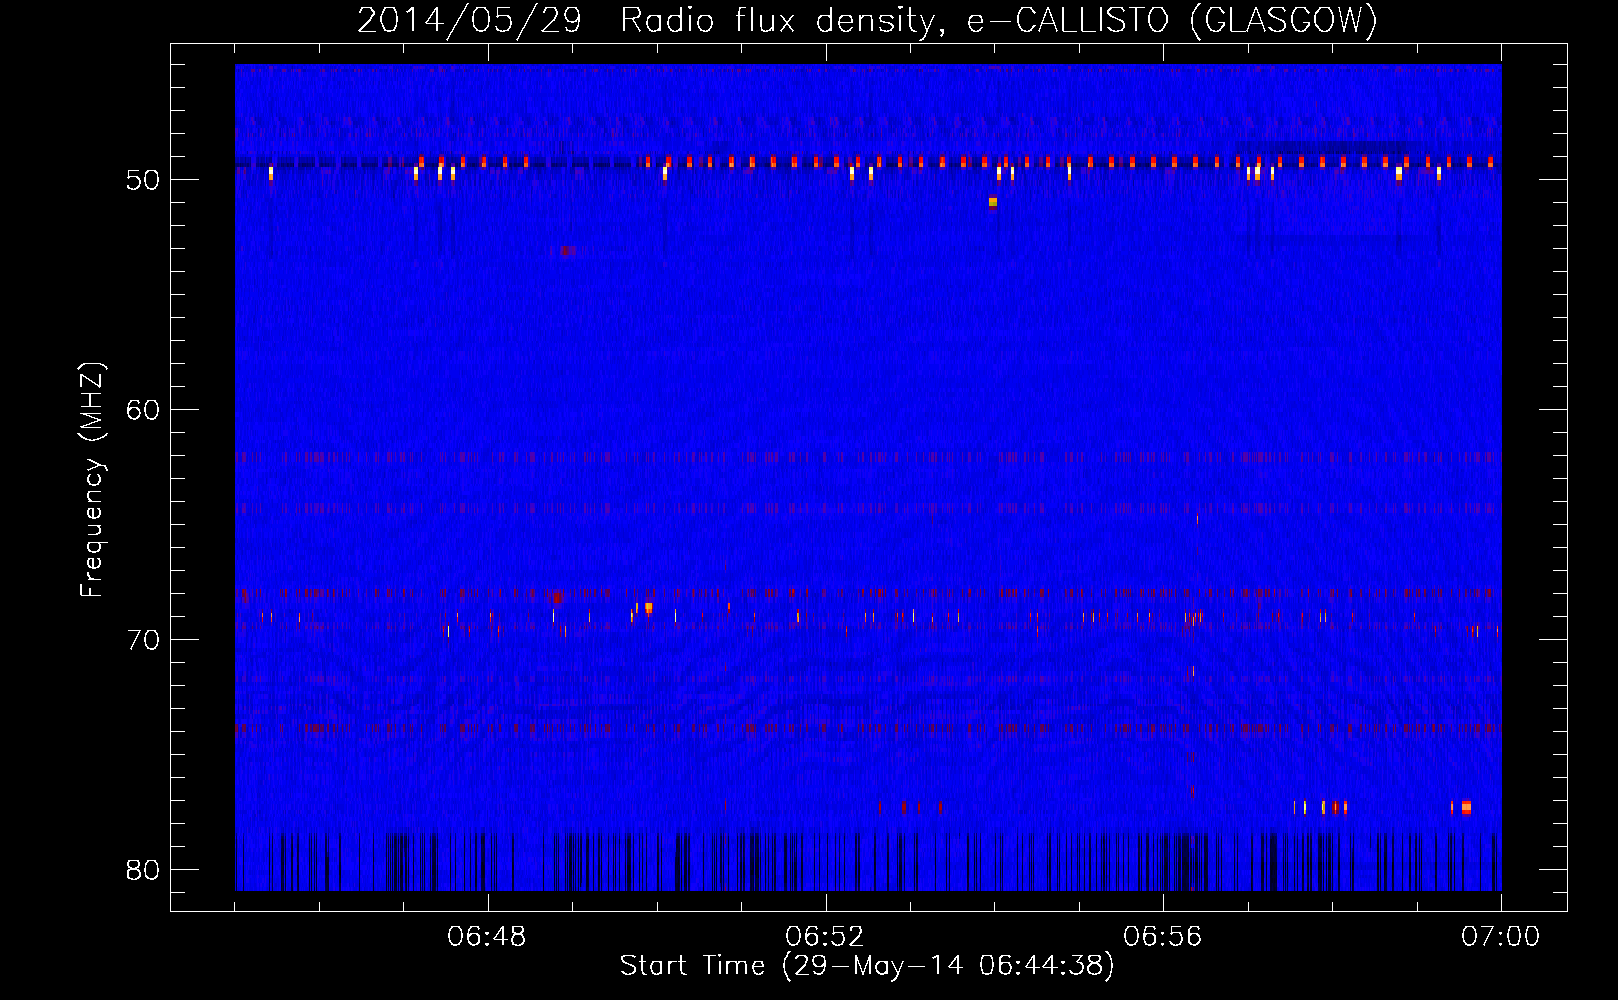This screenshot has width=1618, height=1000.
Task: Select the 06:52 time tick label
Action: (825, 937)
